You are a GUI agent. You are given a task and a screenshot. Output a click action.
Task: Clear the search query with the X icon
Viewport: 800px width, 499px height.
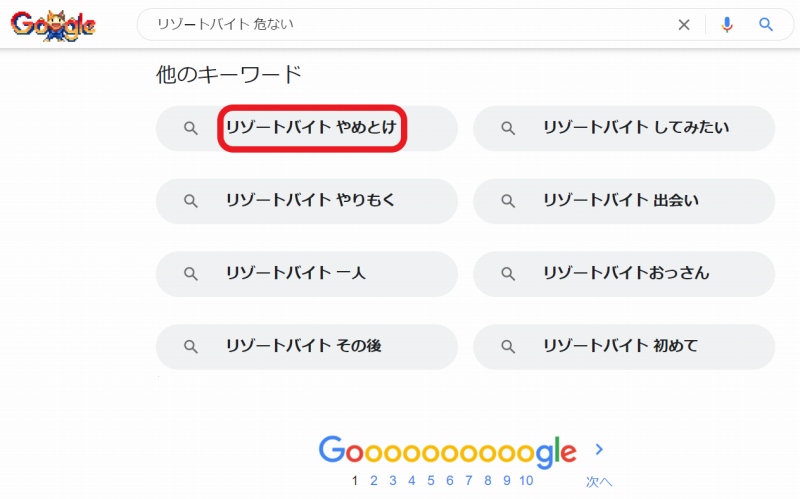pyautogui.click(x=684, y=24)
